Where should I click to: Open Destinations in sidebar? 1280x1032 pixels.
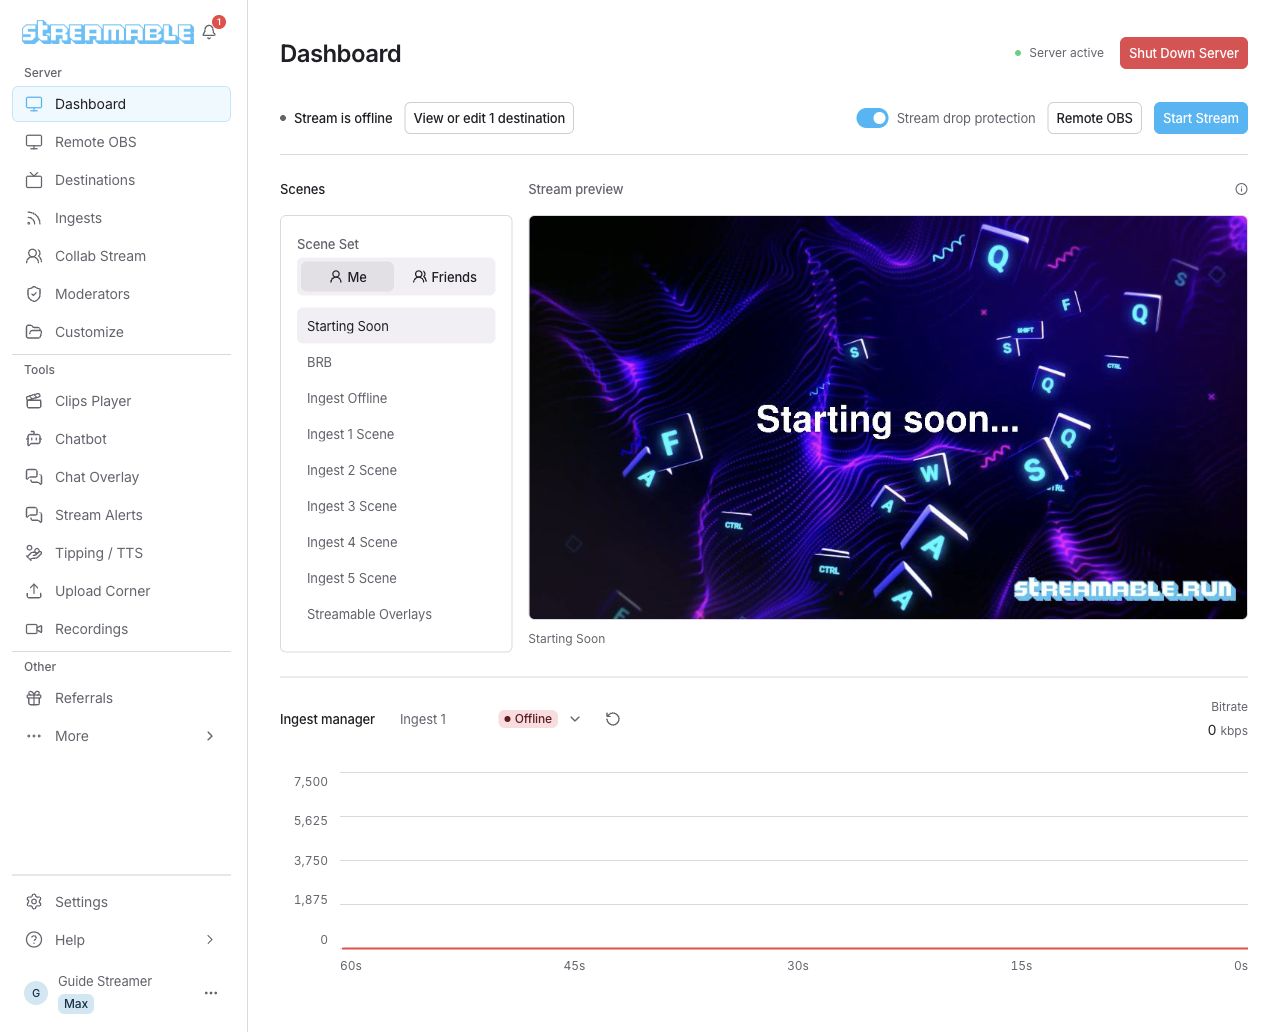coord(121,180)
